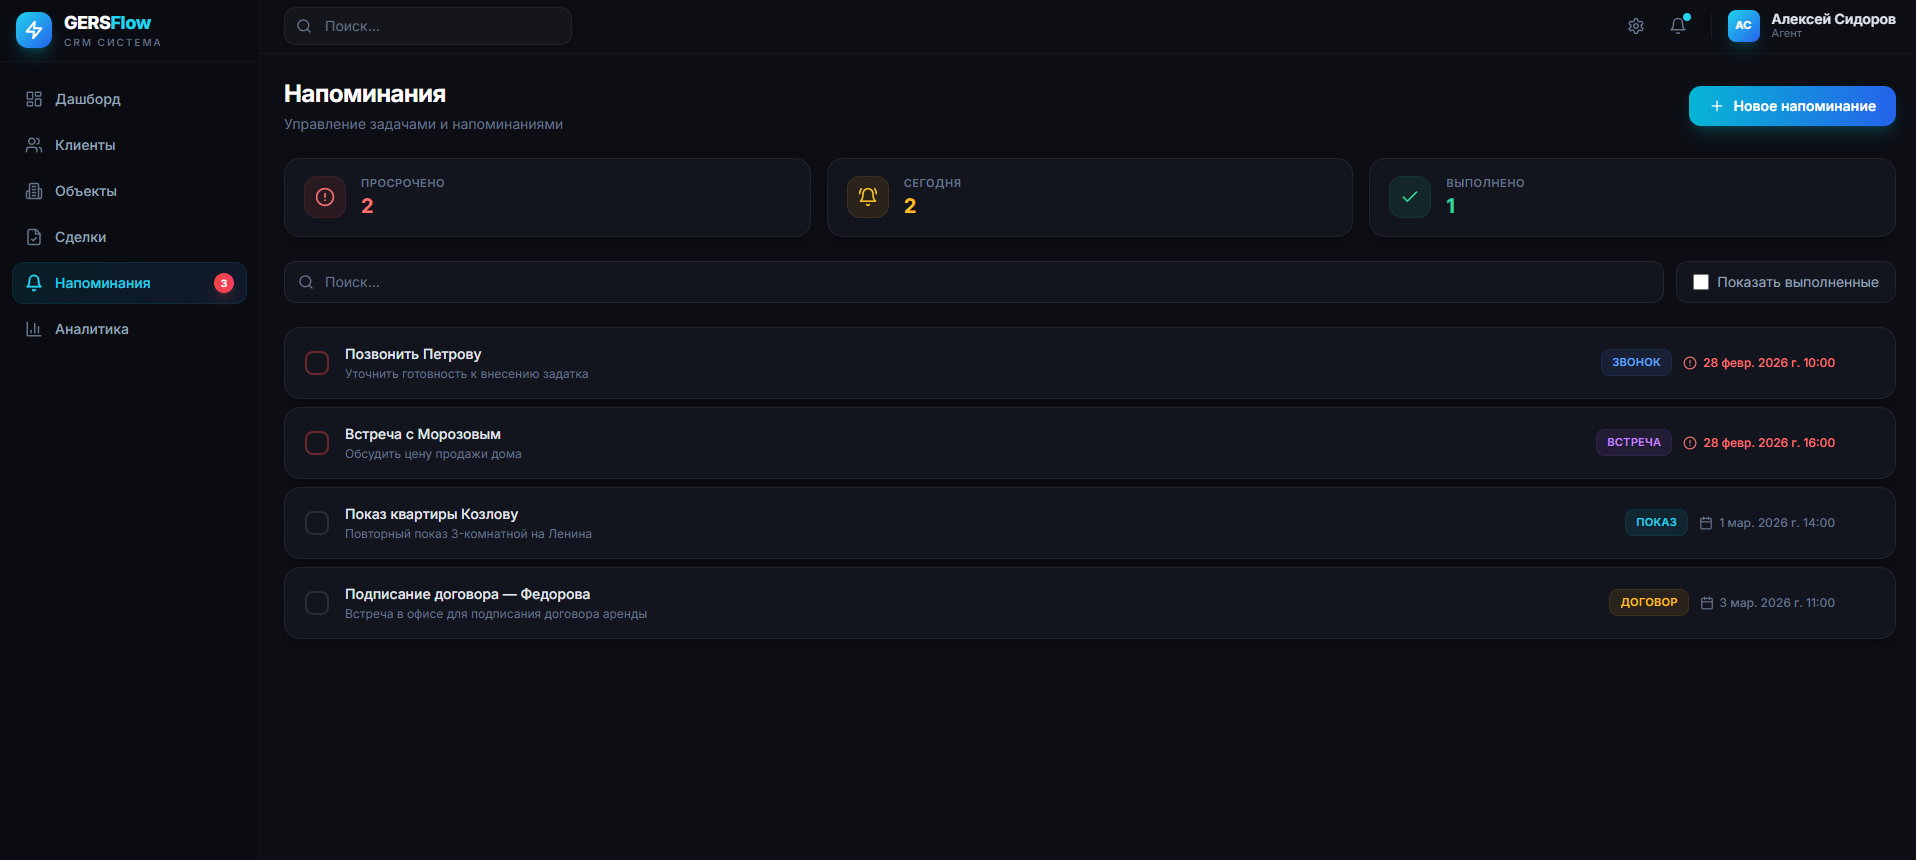Navigate to Сделки page
1916x860 pixels.
click(80, 237)
